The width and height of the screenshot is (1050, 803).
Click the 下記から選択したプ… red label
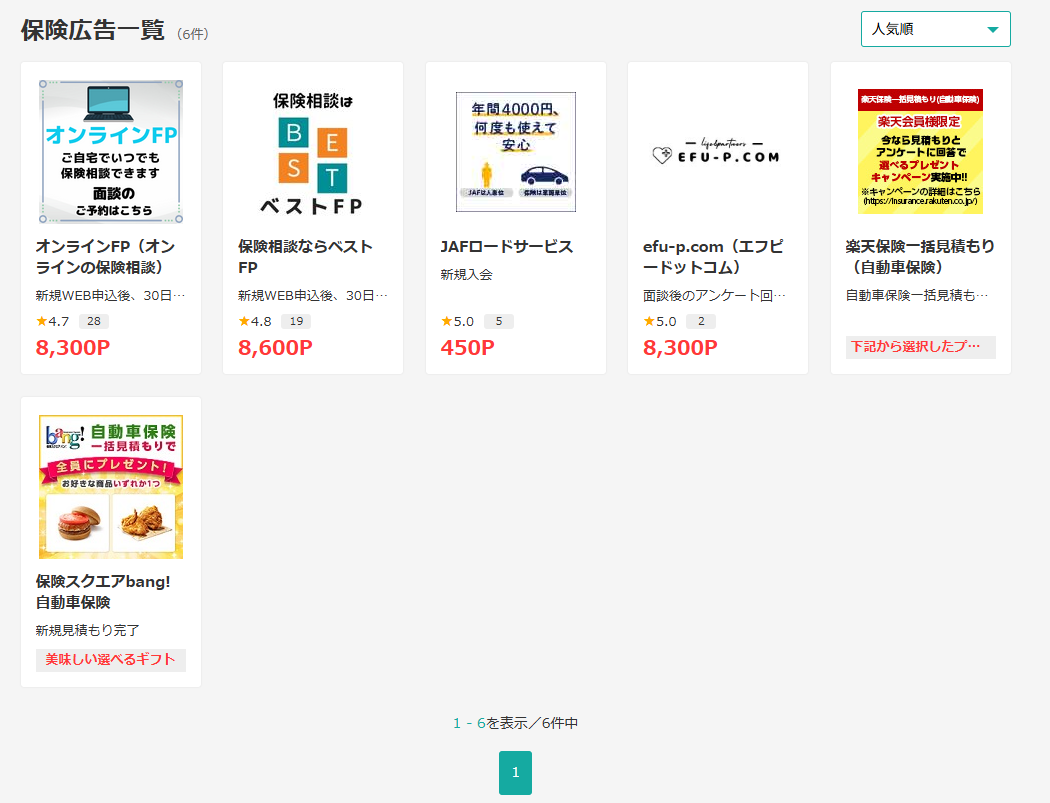coord(920,347)
